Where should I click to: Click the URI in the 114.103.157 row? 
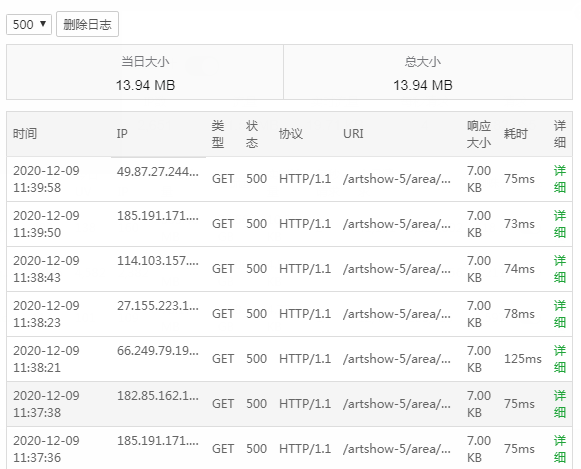point(397,269)
